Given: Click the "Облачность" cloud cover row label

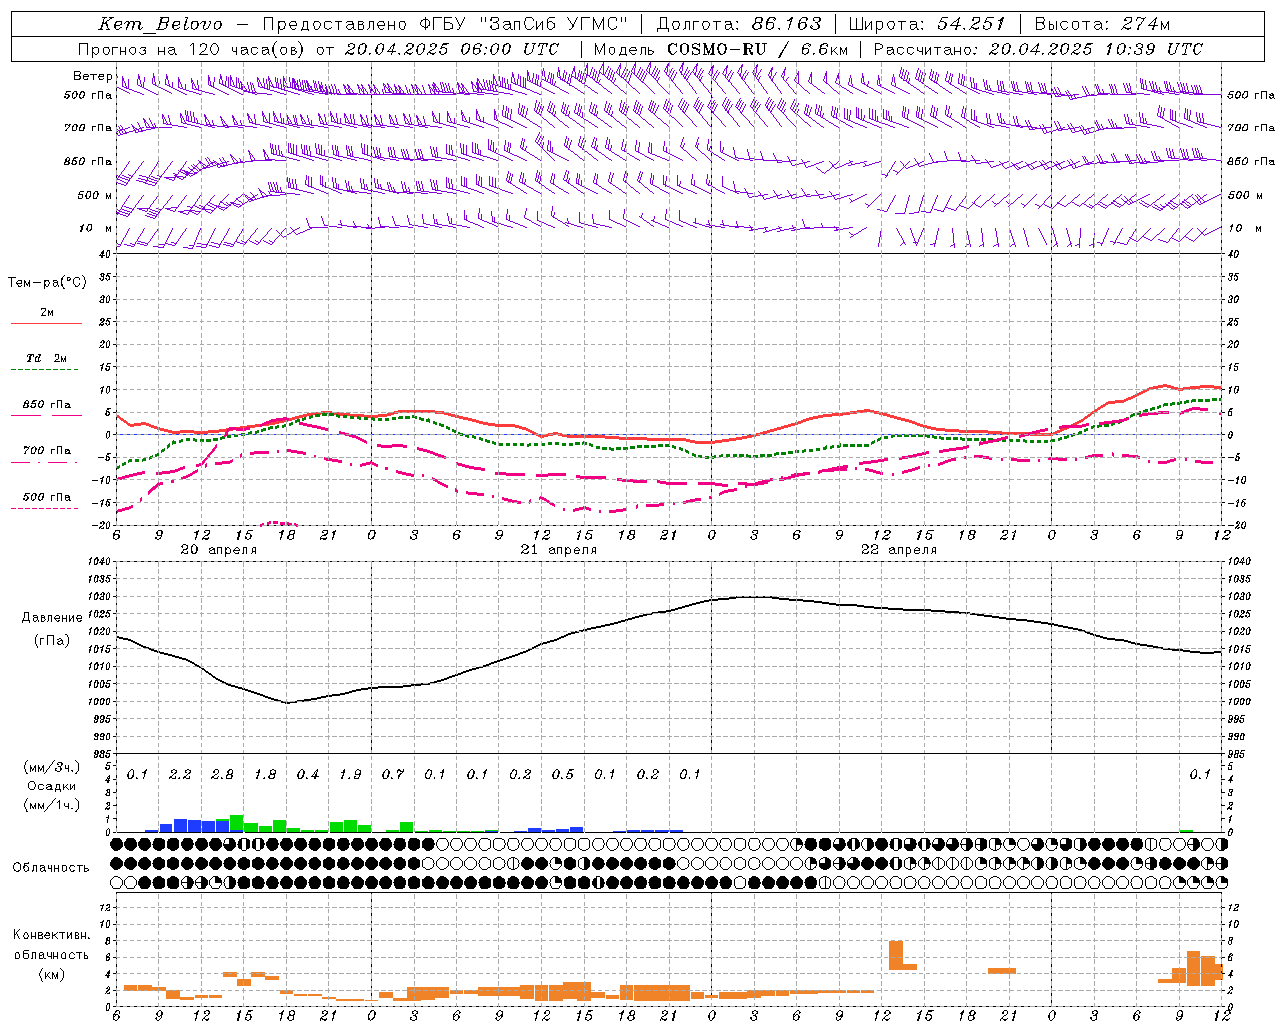Looking at the screenshot, I should click(x=51, y=868).
